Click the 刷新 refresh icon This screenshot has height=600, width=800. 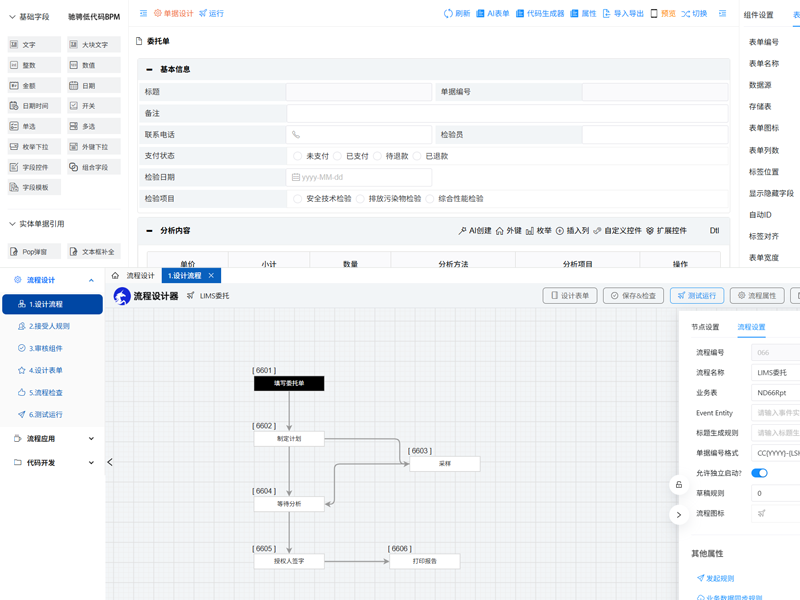pyautogui.click(x=456, y=13)
